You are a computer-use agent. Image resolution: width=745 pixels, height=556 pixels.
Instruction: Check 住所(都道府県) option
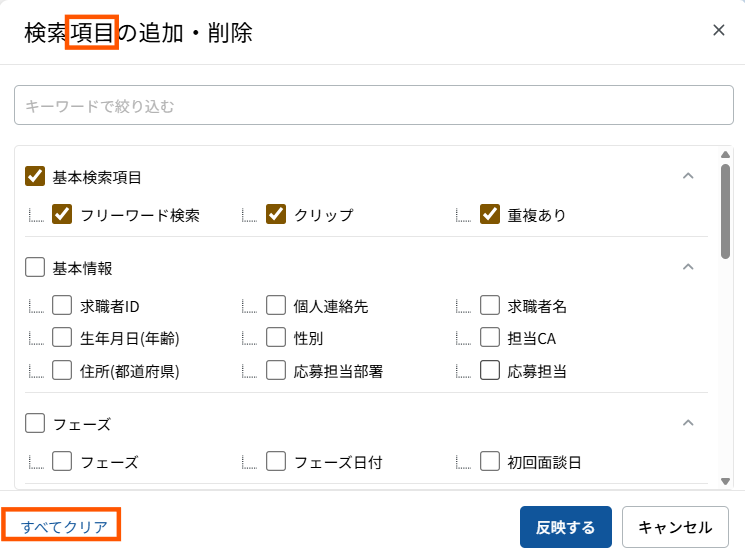(x=62, y=370)
